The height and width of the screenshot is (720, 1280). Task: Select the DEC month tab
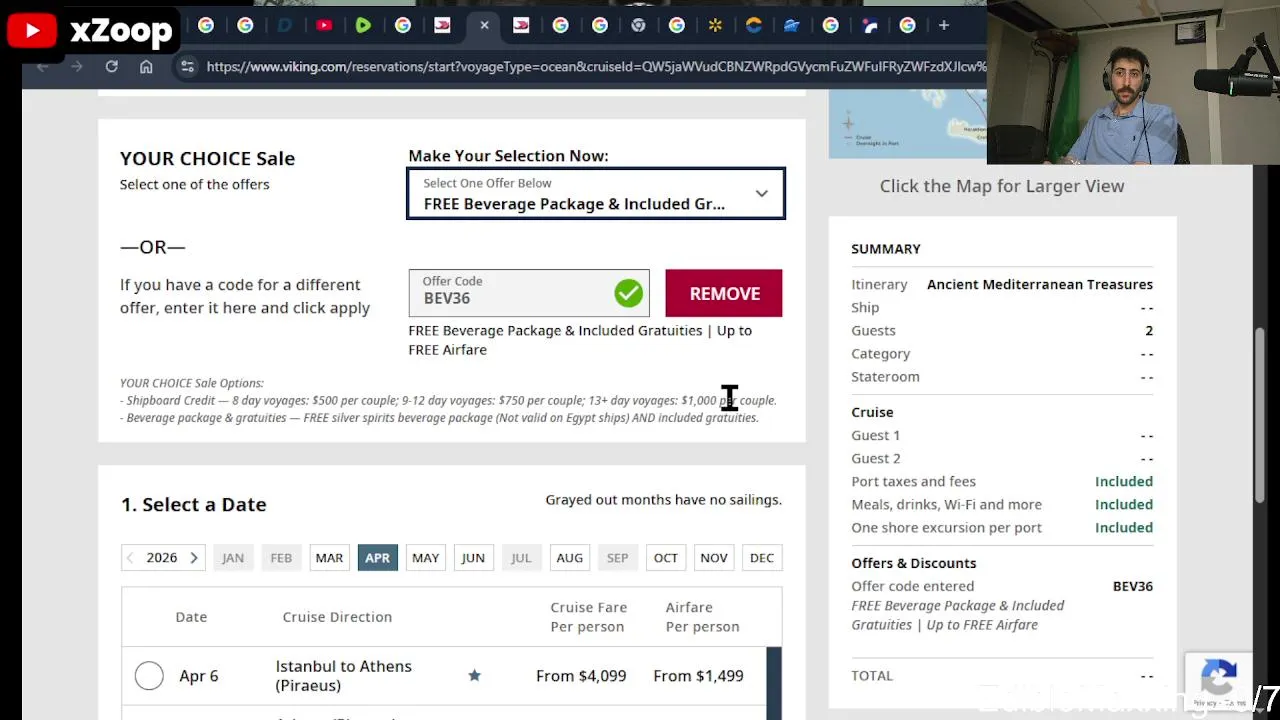[761, 558]
